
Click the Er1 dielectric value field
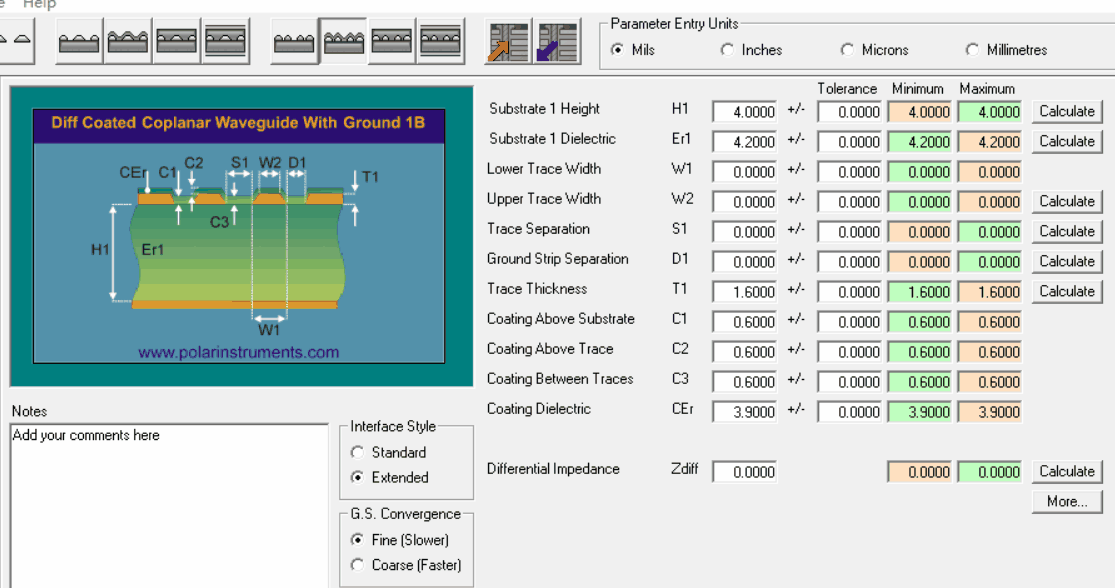(743, 141)
